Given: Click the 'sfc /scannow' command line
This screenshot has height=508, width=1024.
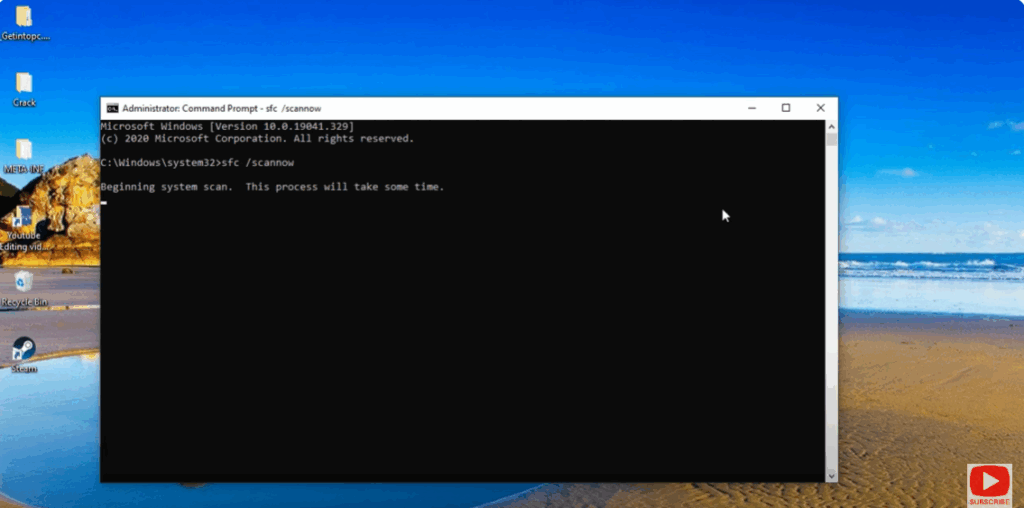Looking at the screenshot, I should coord(197,162).
